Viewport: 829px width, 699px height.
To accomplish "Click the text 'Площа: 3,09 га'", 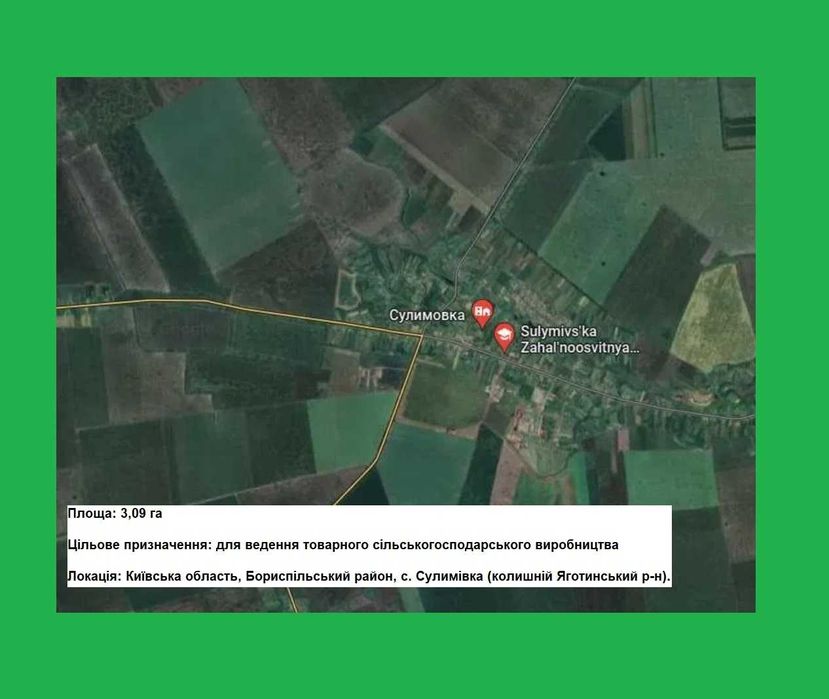I will (x=115, y=513).
